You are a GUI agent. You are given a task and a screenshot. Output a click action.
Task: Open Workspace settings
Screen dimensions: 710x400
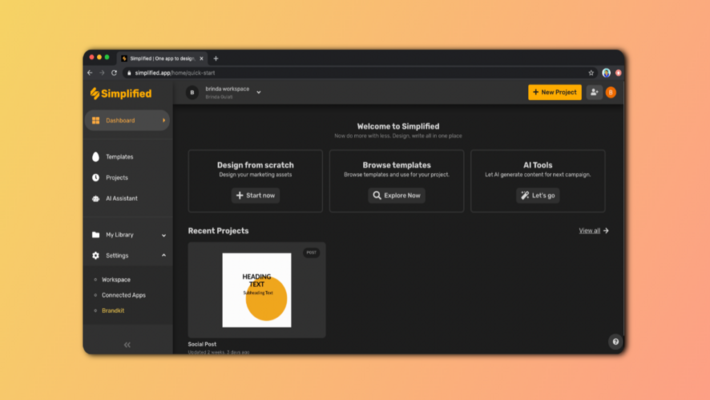tap(116, 280)
